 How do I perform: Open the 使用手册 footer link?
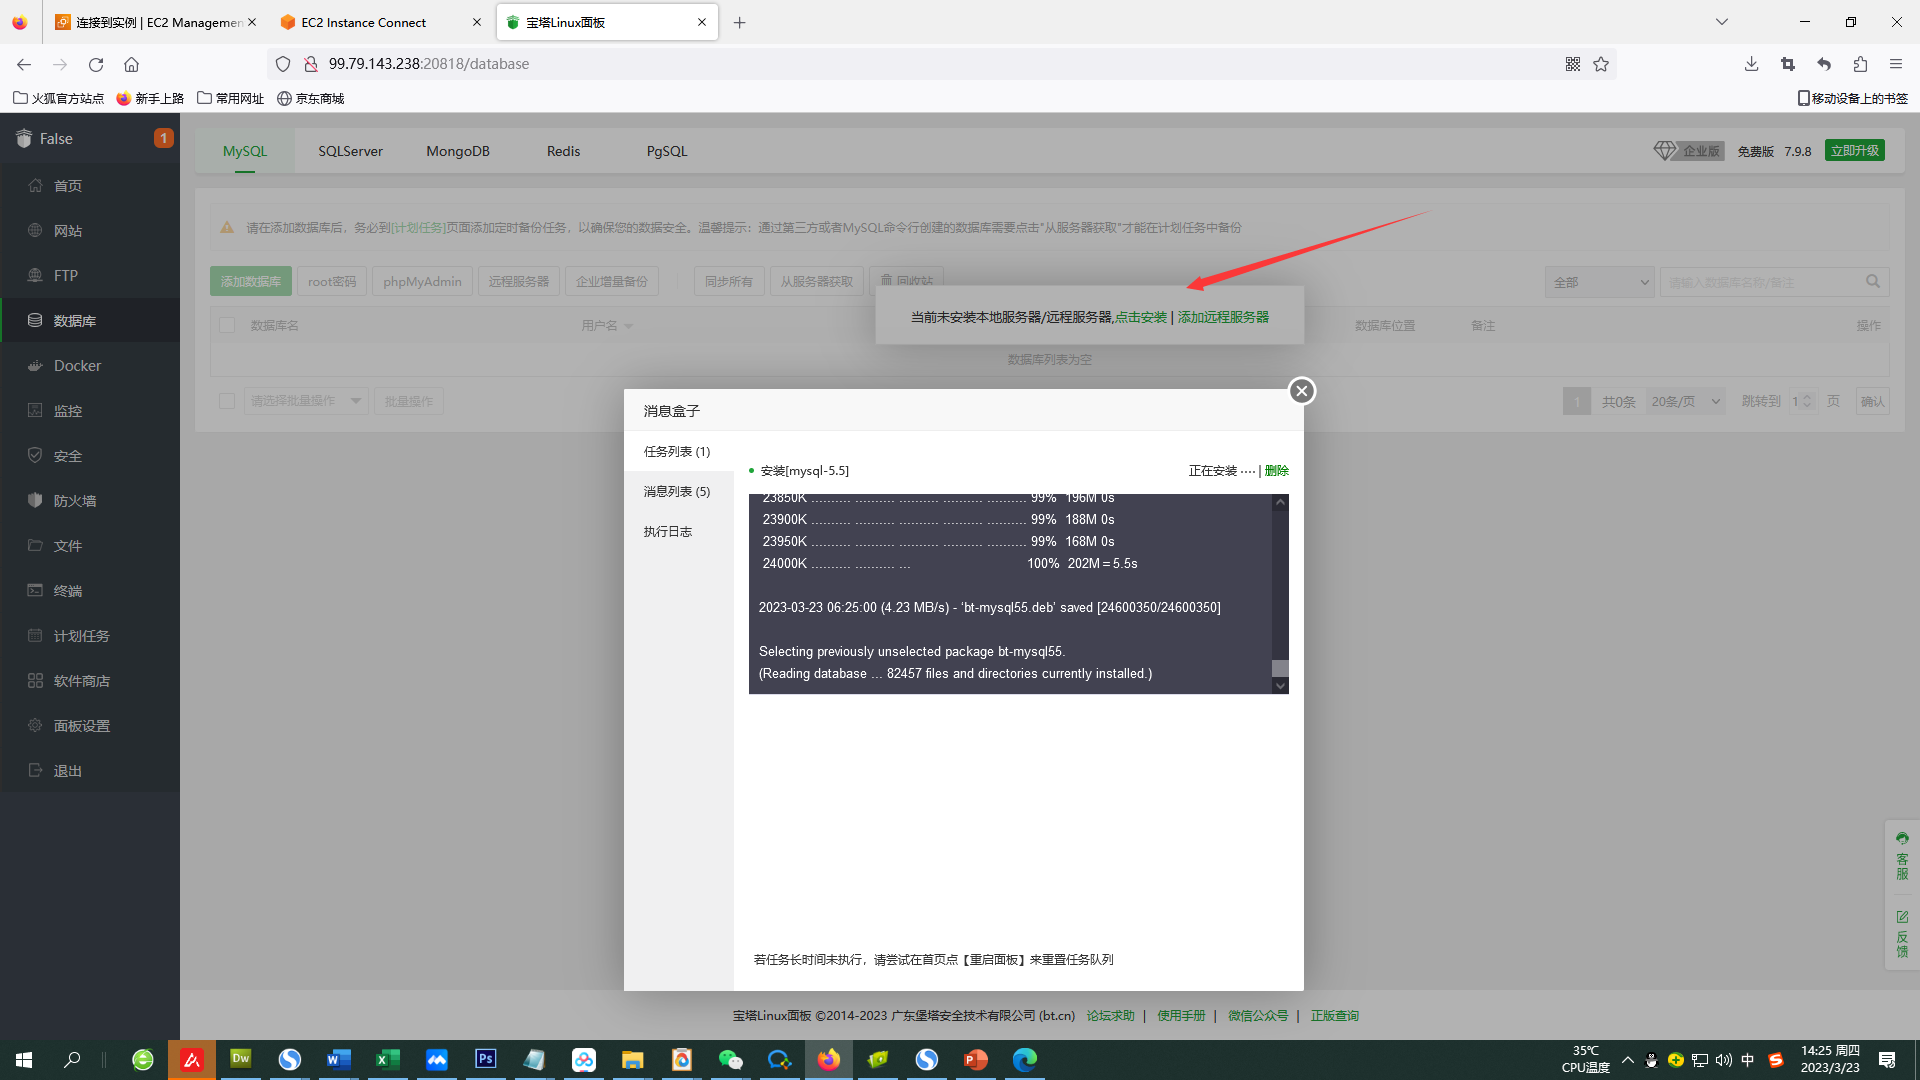coord(1181,1016)
